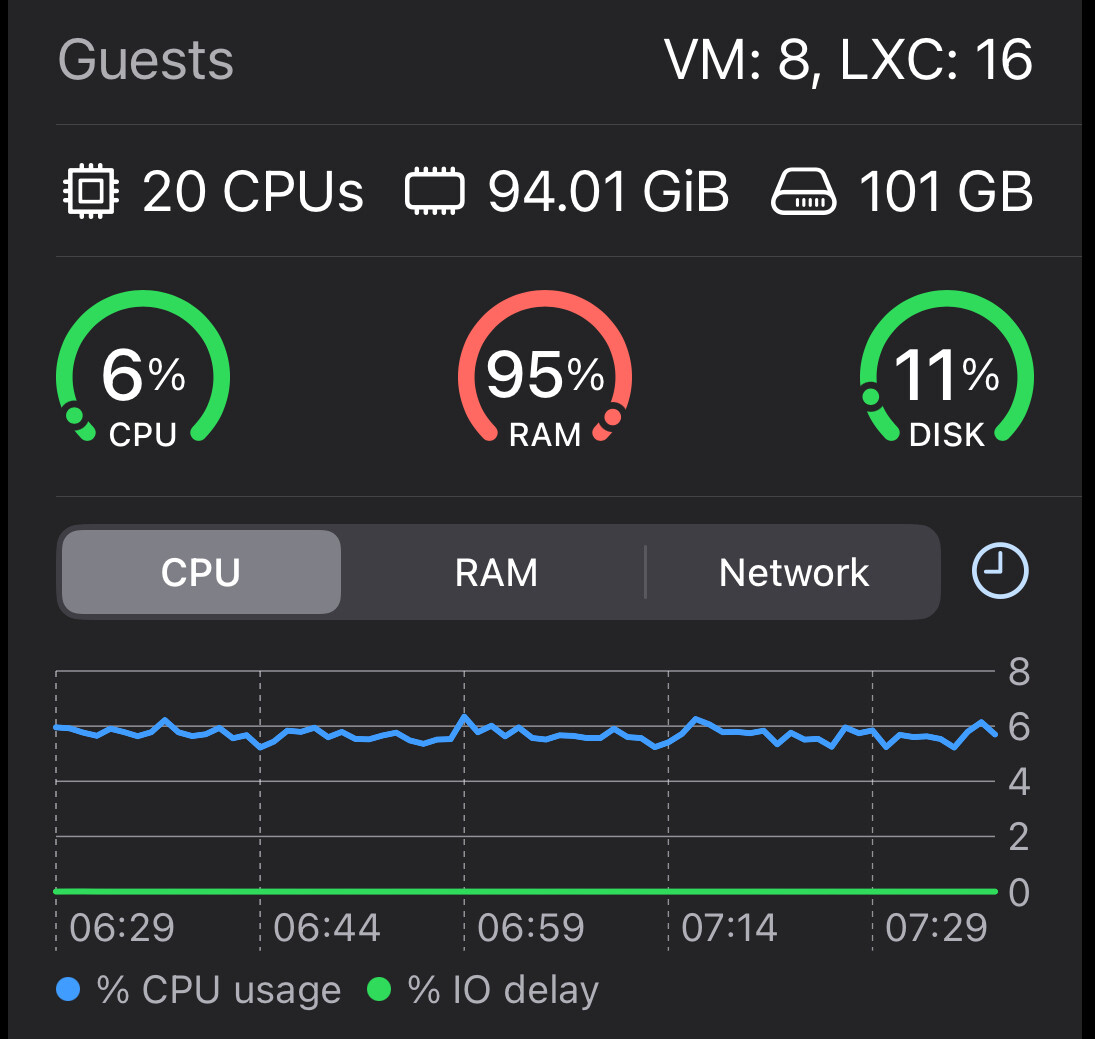Open the time range clock icon
The width and height of the screenshot is (1095, 1039).
tap(1000, 572)
